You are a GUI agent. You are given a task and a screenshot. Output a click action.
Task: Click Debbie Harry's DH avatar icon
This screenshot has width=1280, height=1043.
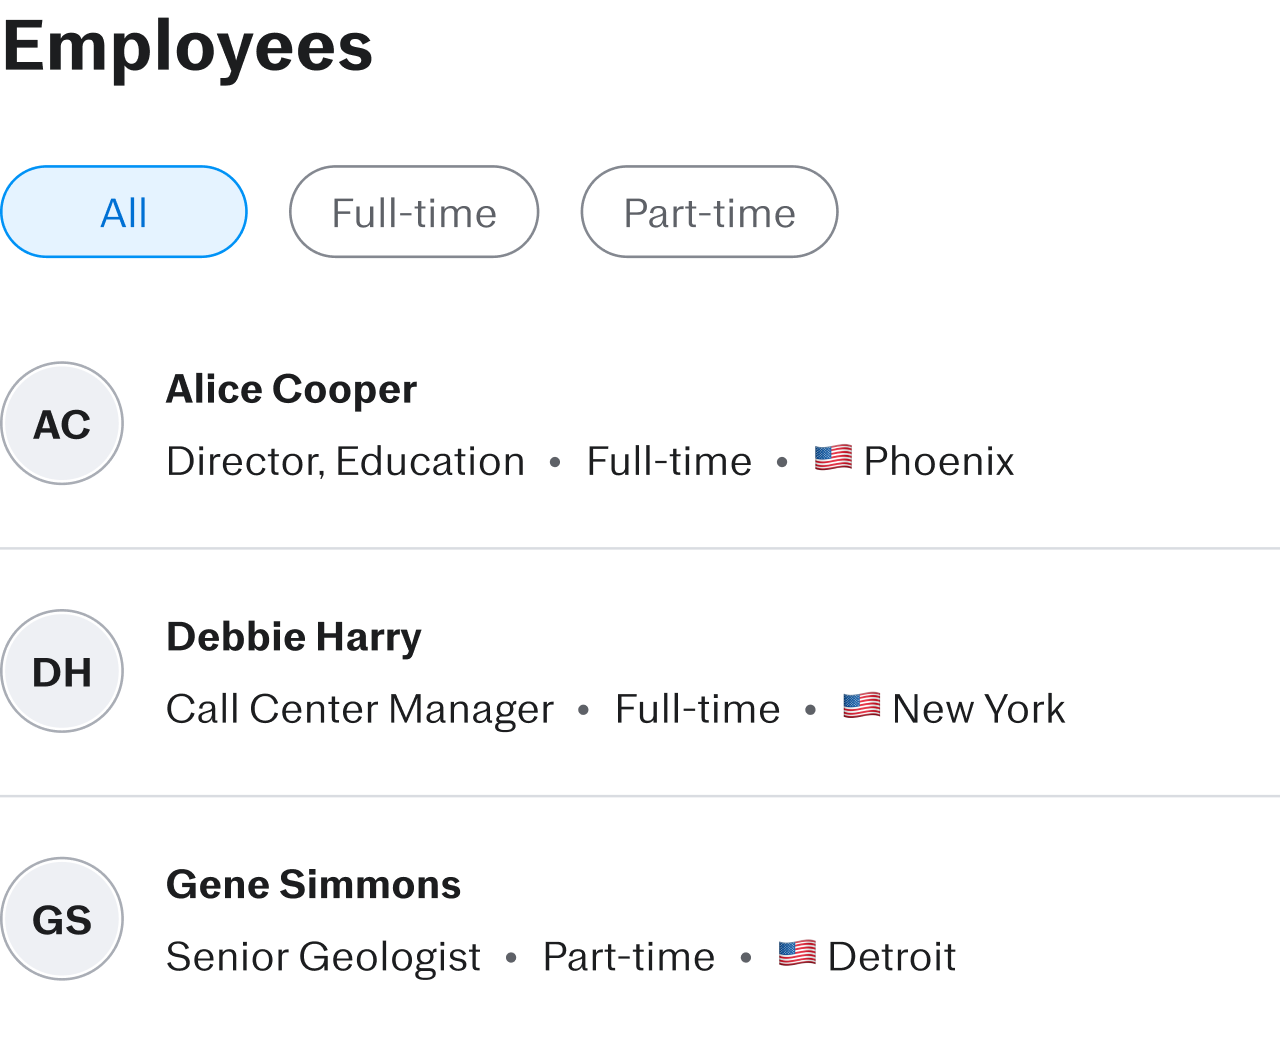coord(62,670)
